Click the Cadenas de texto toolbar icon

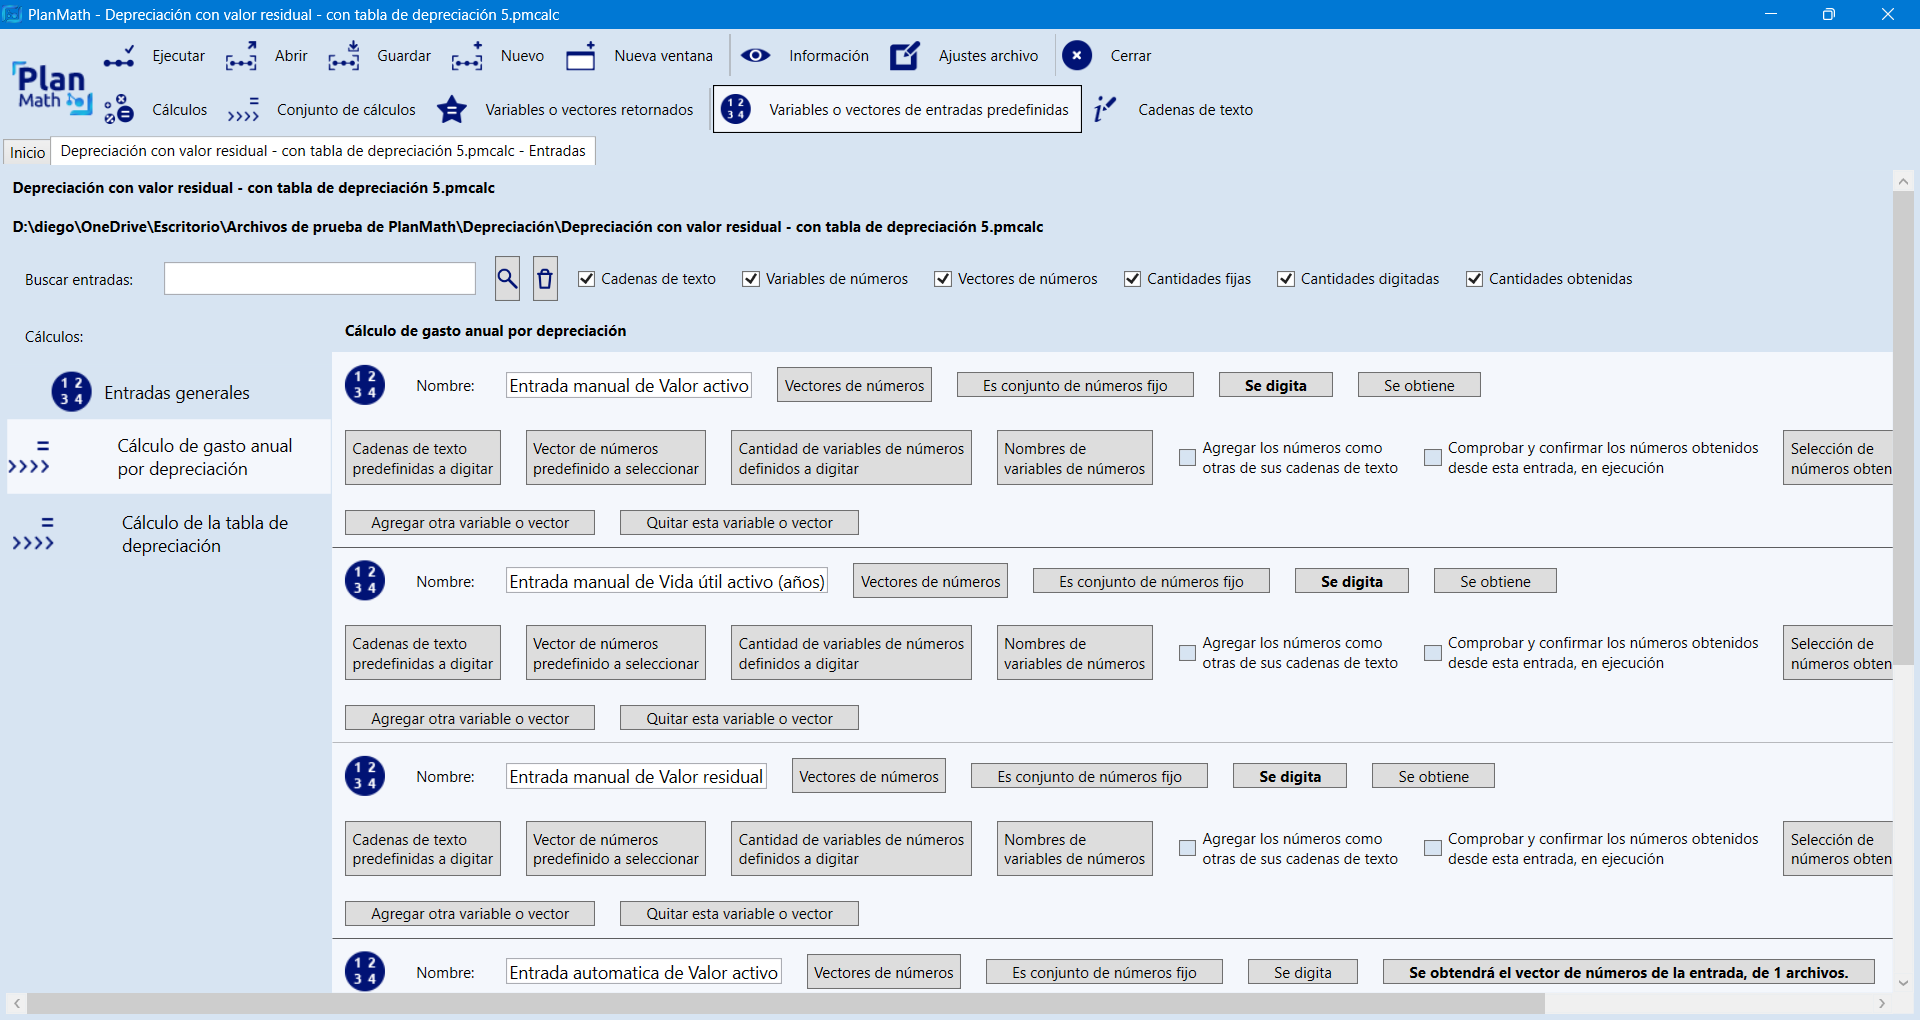tap(1104, 110)
